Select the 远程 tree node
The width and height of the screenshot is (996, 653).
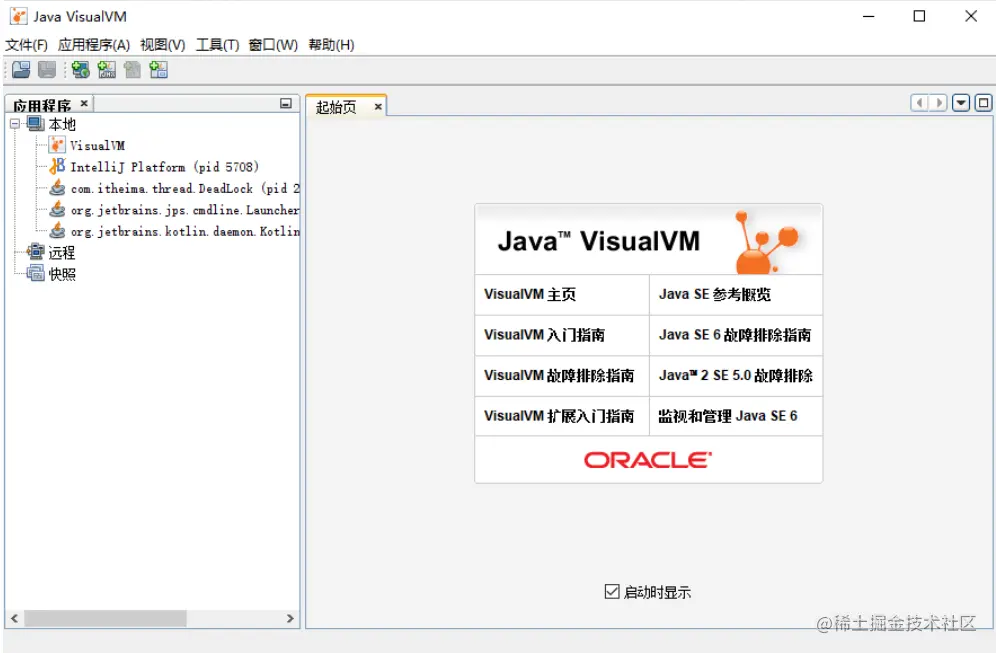62,252
